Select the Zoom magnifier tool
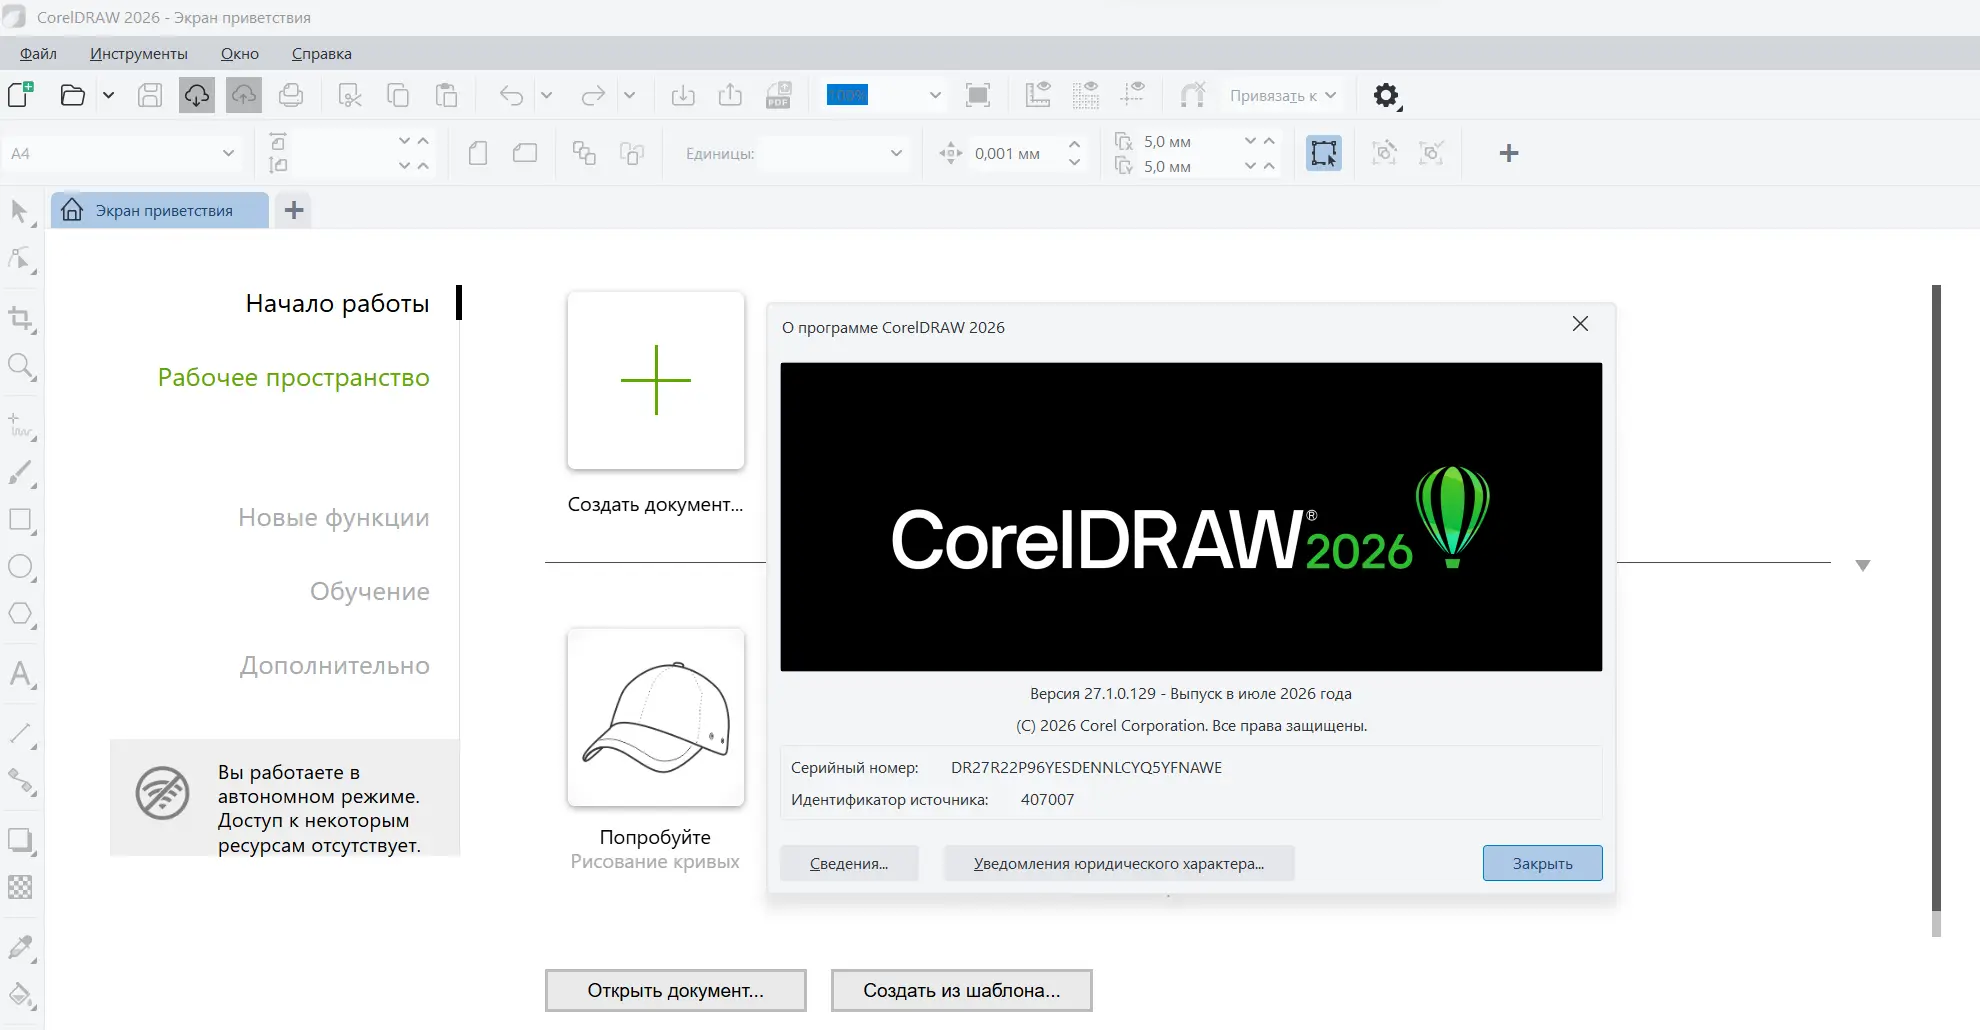 point(20,366)
